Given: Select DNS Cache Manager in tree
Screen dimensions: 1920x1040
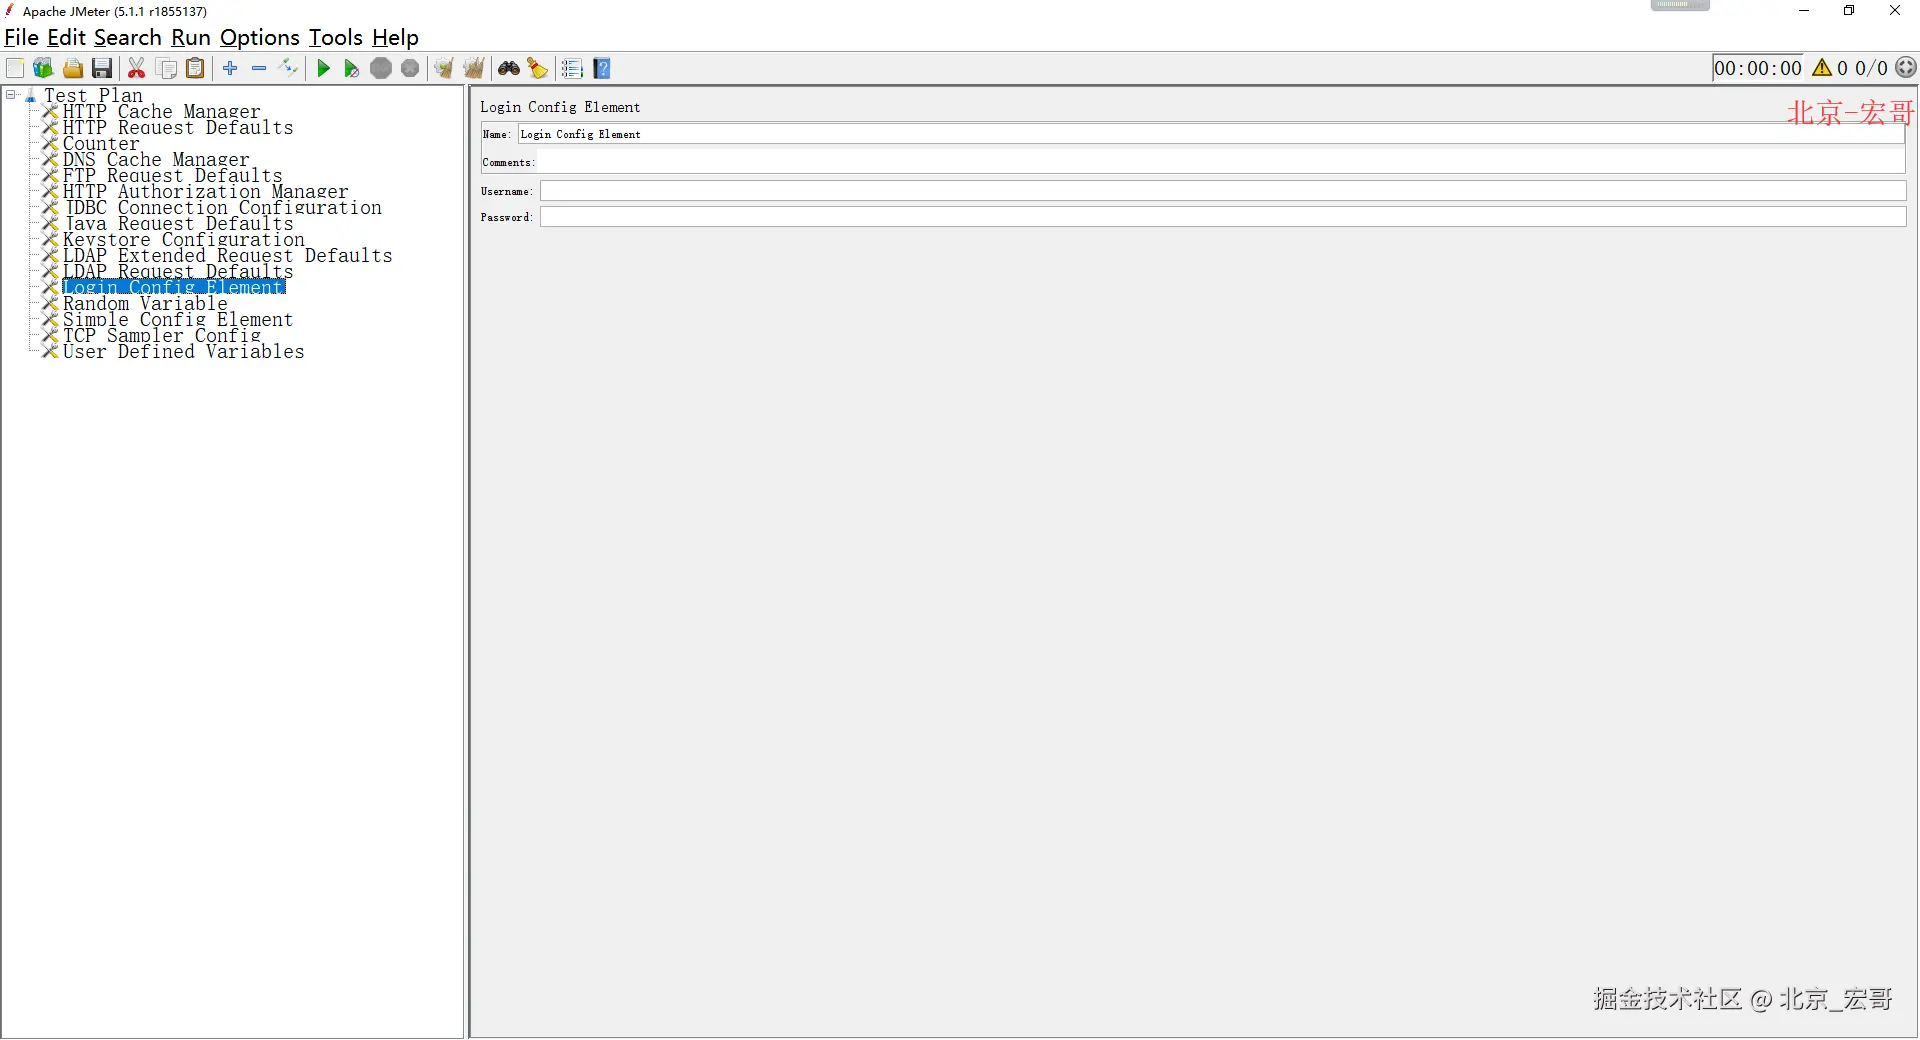Looking at the screenshot, I should tap(156, 159).
